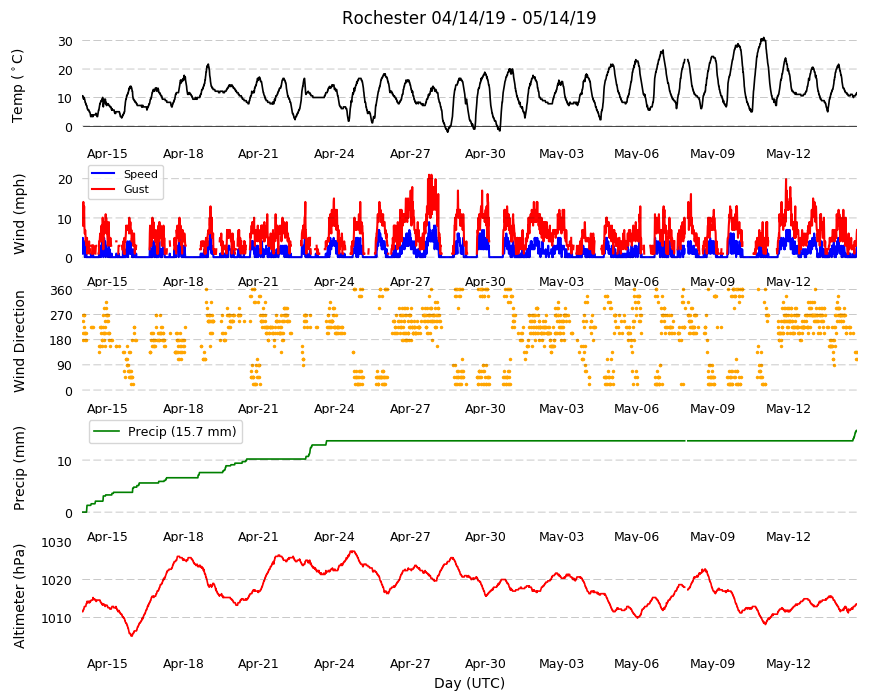
Task: Click the 360 tick on wind direction axis
Action: tap(62, 290)
